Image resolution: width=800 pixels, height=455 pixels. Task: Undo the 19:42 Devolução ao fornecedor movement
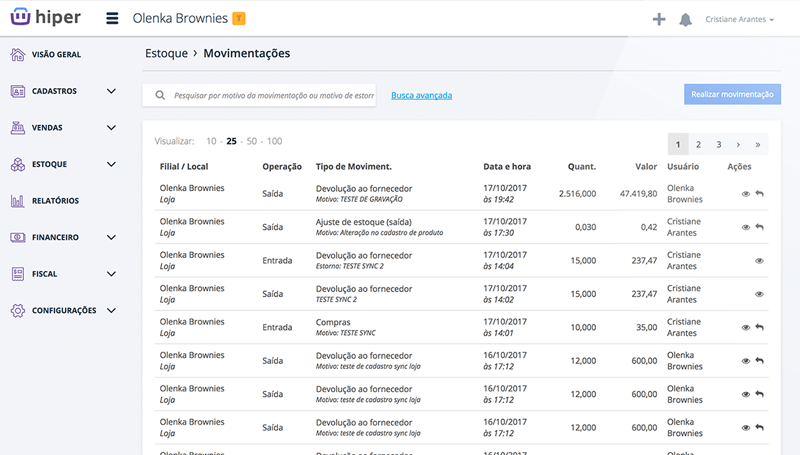click(759, 194)
